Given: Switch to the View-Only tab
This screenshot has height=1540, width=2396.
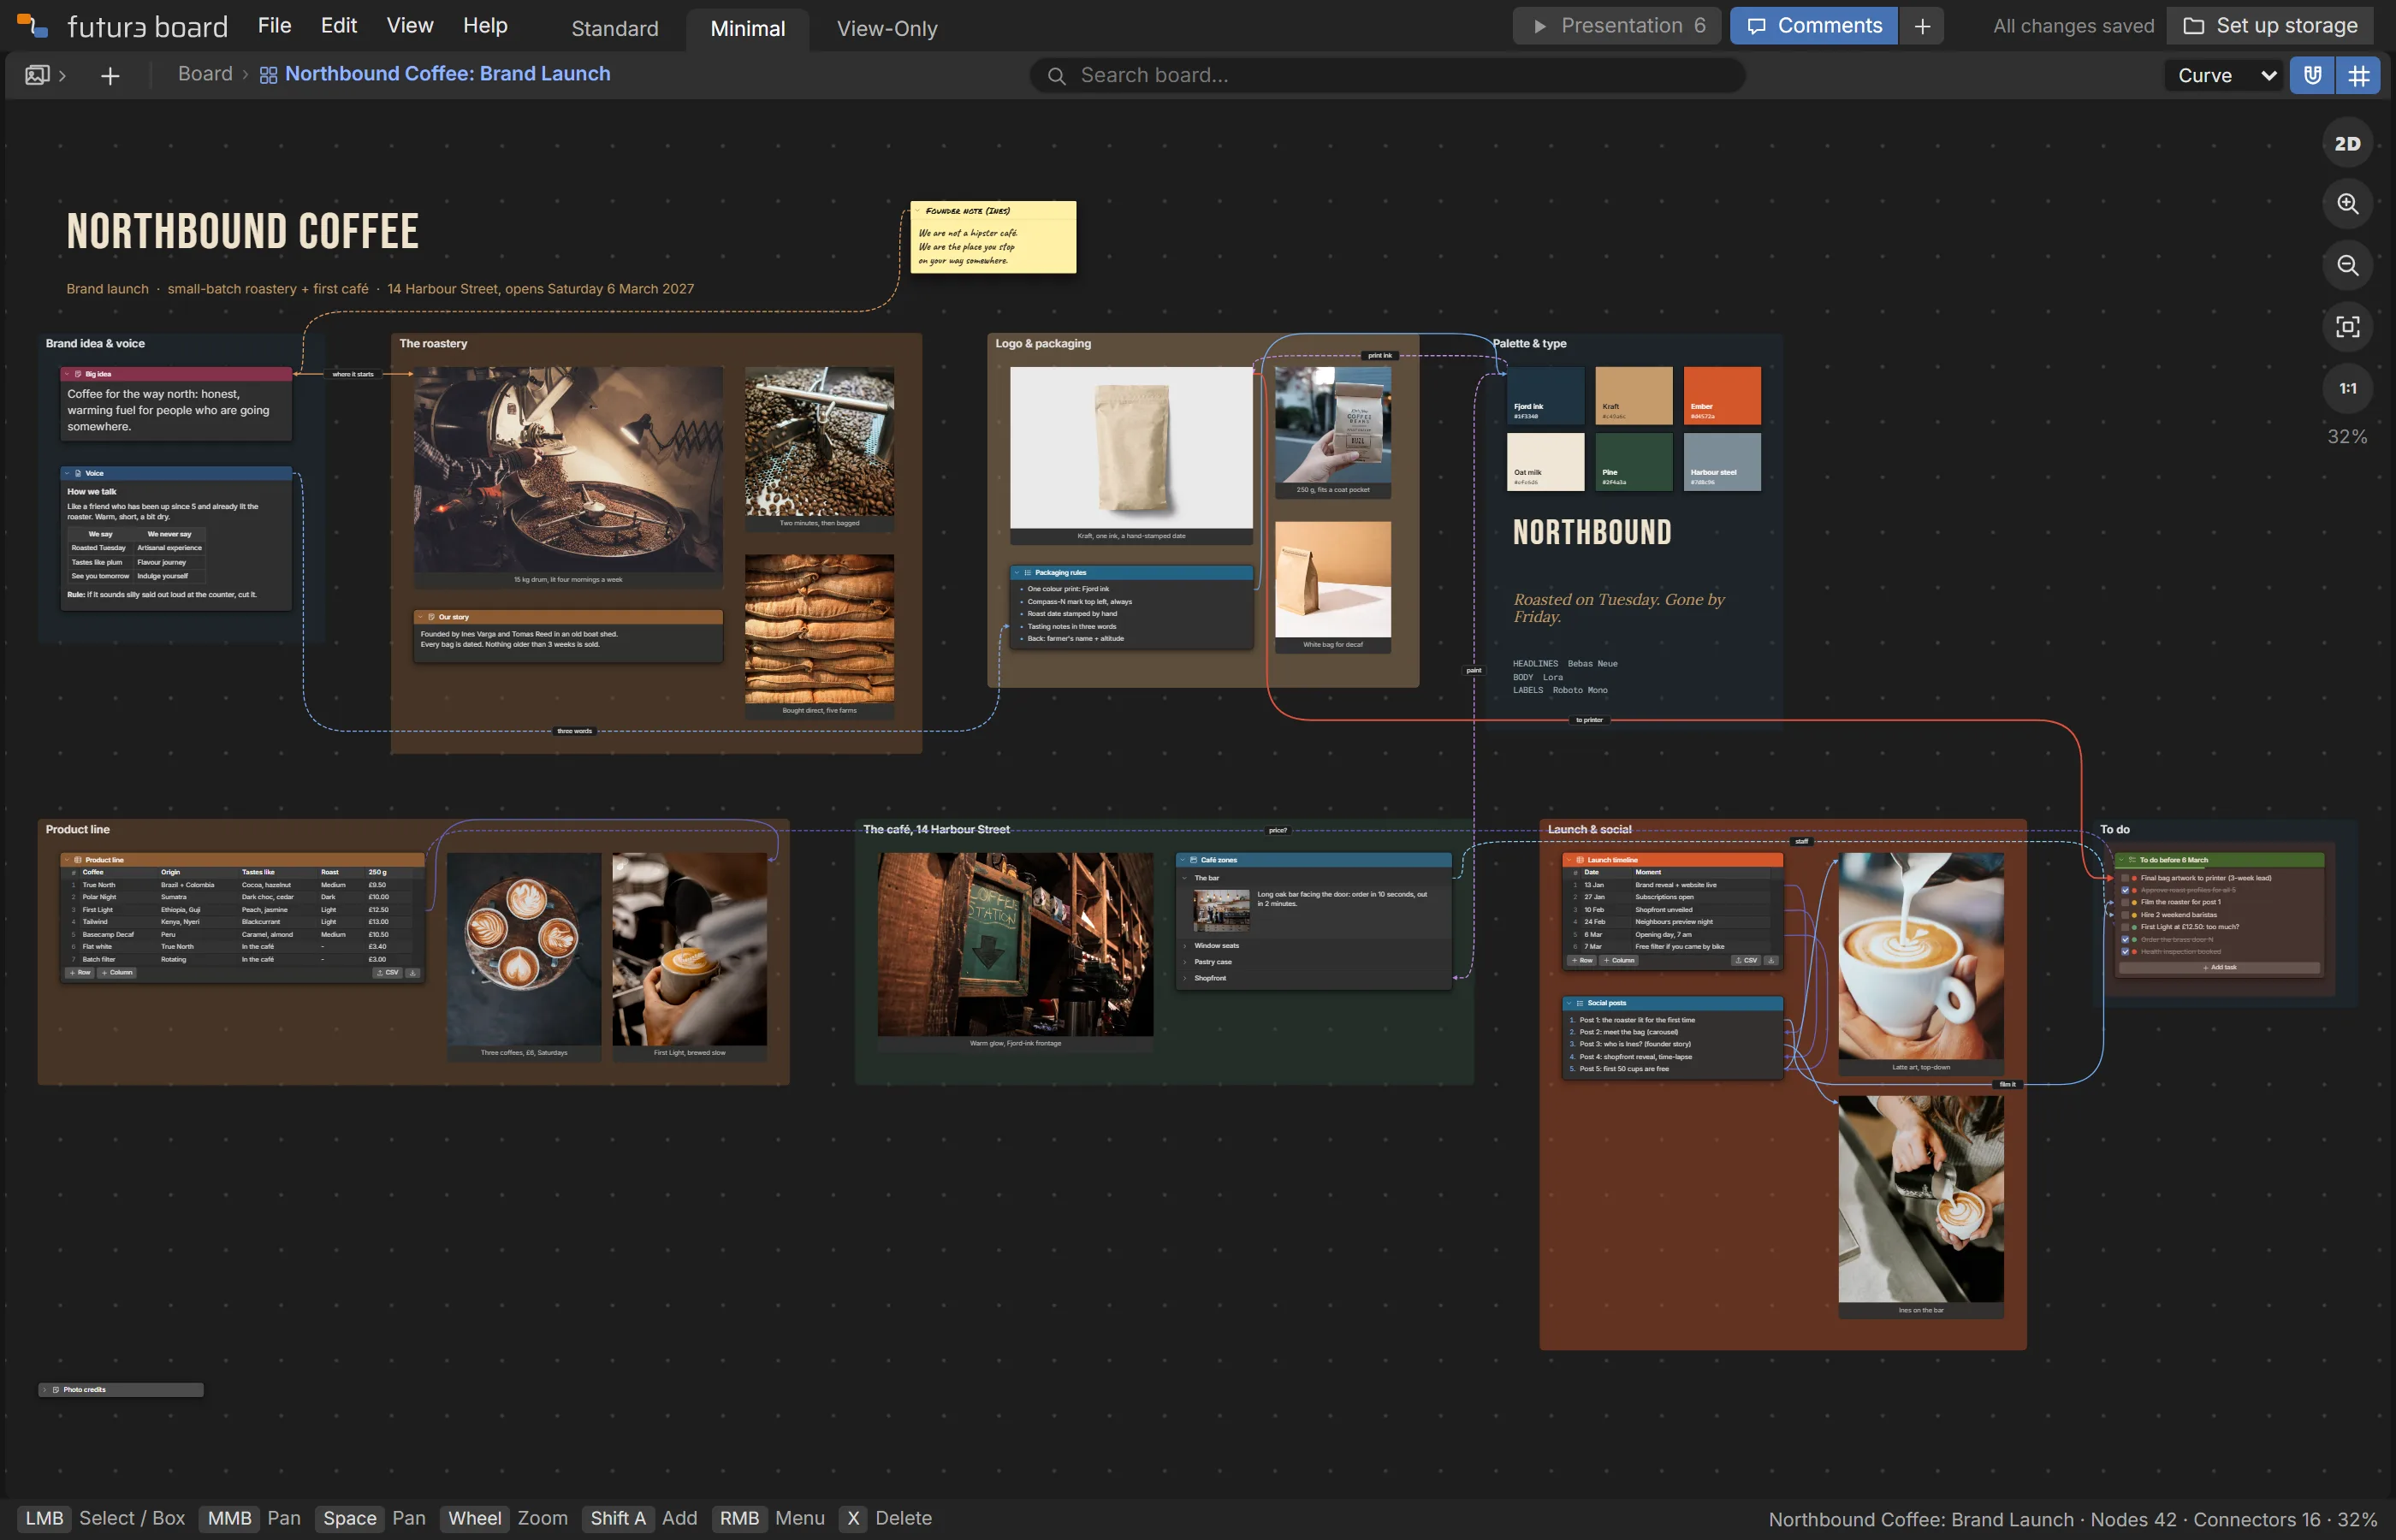Looking at the screenshot, I should (x=887, y=29).
